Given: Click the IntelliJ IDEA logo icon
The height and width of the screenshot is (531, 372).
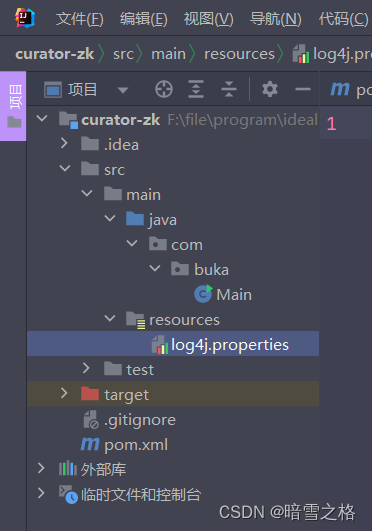Looking at the screenshot, I should tap(25, 18).
